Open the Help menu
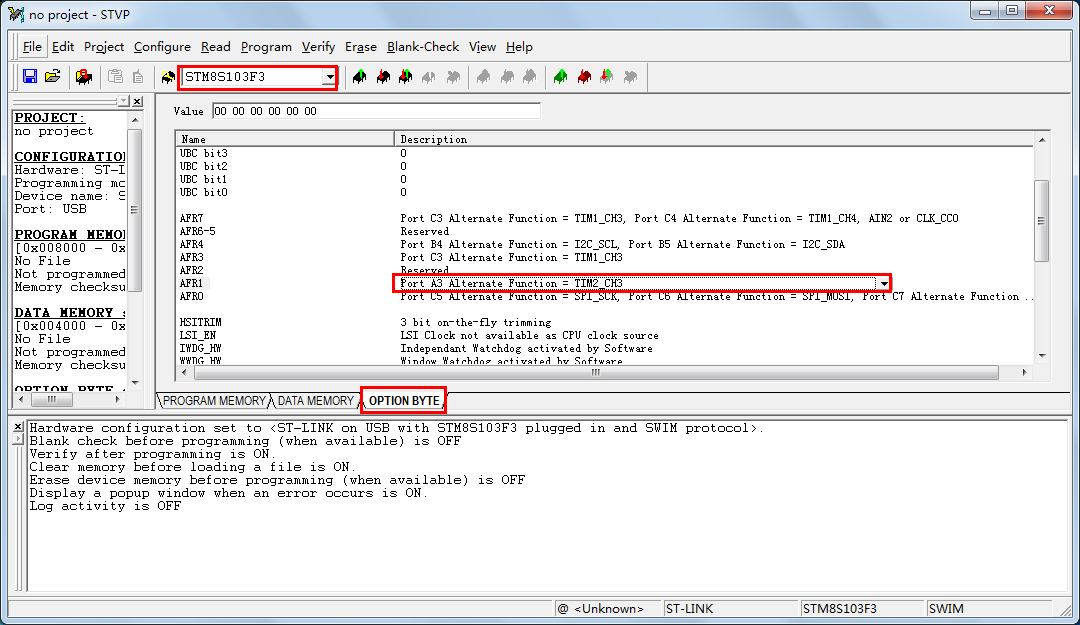Screen dimensions: 1080x625 pos(519,47)
